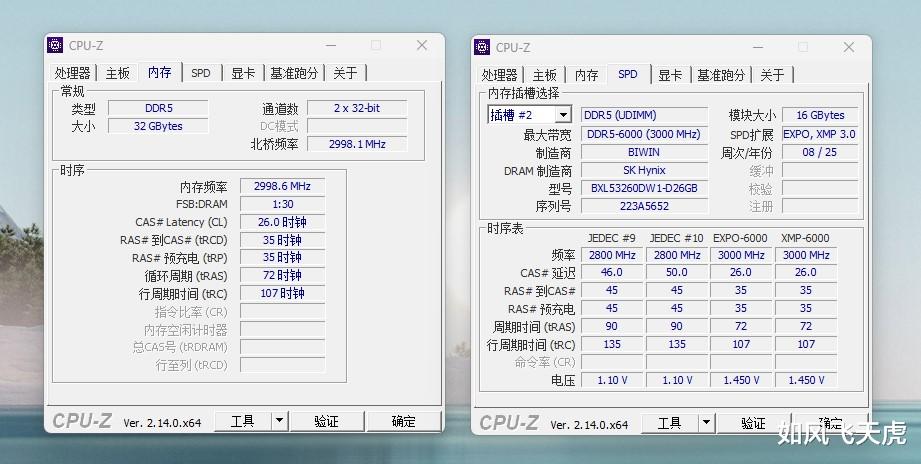Click the 2 x 32-bit channel field
The width and height of the screenshot is (921, 464).
pos(357,108)
